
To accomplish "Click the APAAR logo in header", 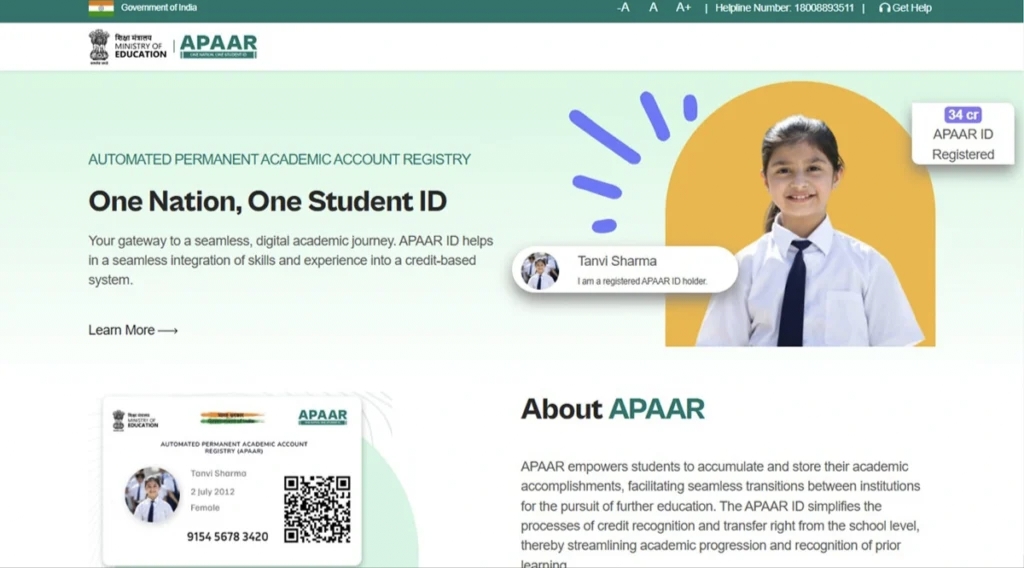I will tap(218, 46).
